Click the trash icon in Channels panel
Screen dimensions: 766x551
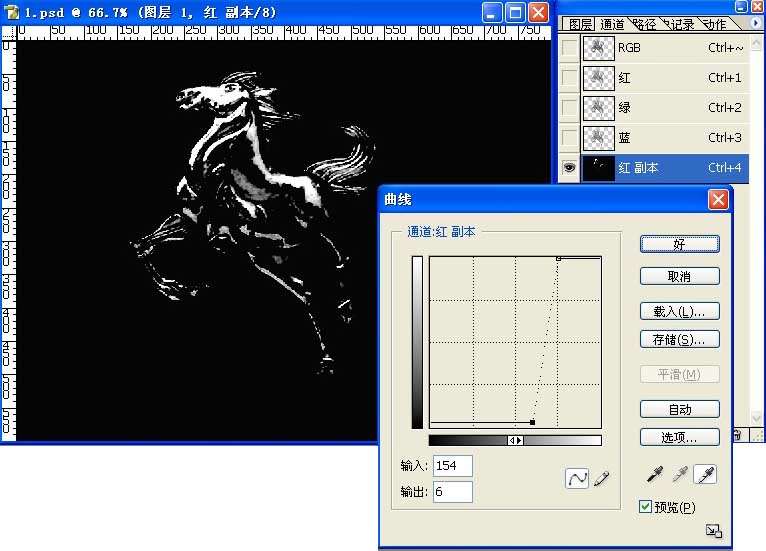coord(737,435)
